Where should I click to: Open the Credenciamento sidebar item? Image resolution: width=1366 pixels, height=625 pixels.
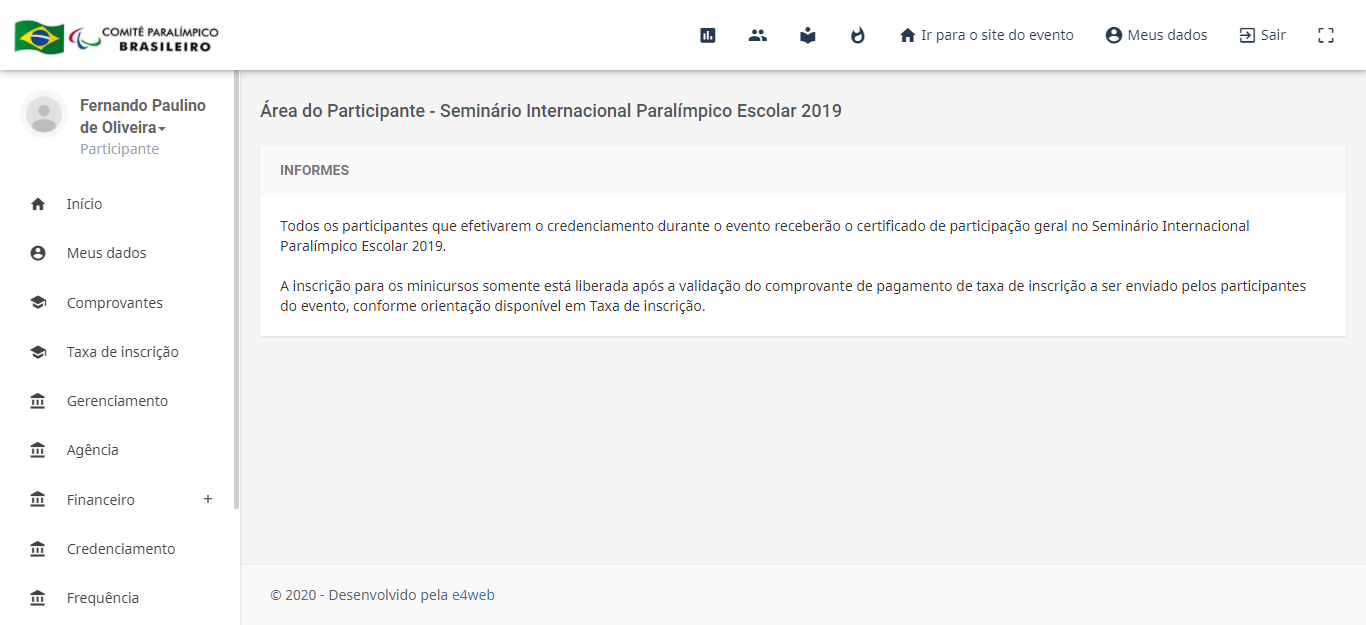pyautogui.click(x=120, y=549)
